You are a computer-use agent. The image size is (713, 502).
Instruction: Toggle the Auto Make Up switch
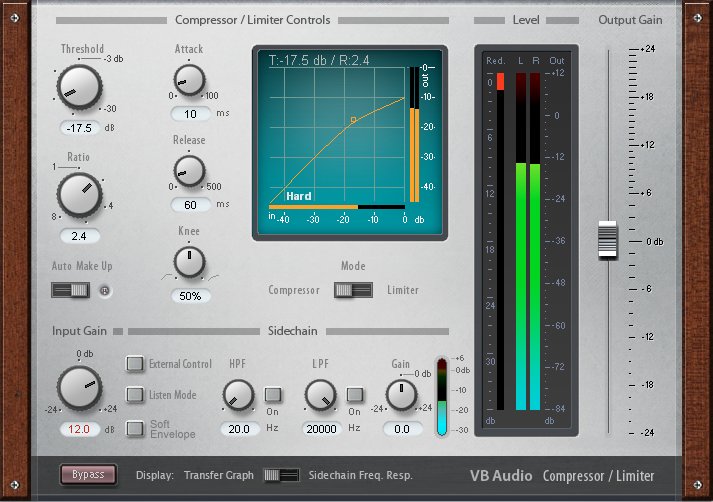click(71, 291)
